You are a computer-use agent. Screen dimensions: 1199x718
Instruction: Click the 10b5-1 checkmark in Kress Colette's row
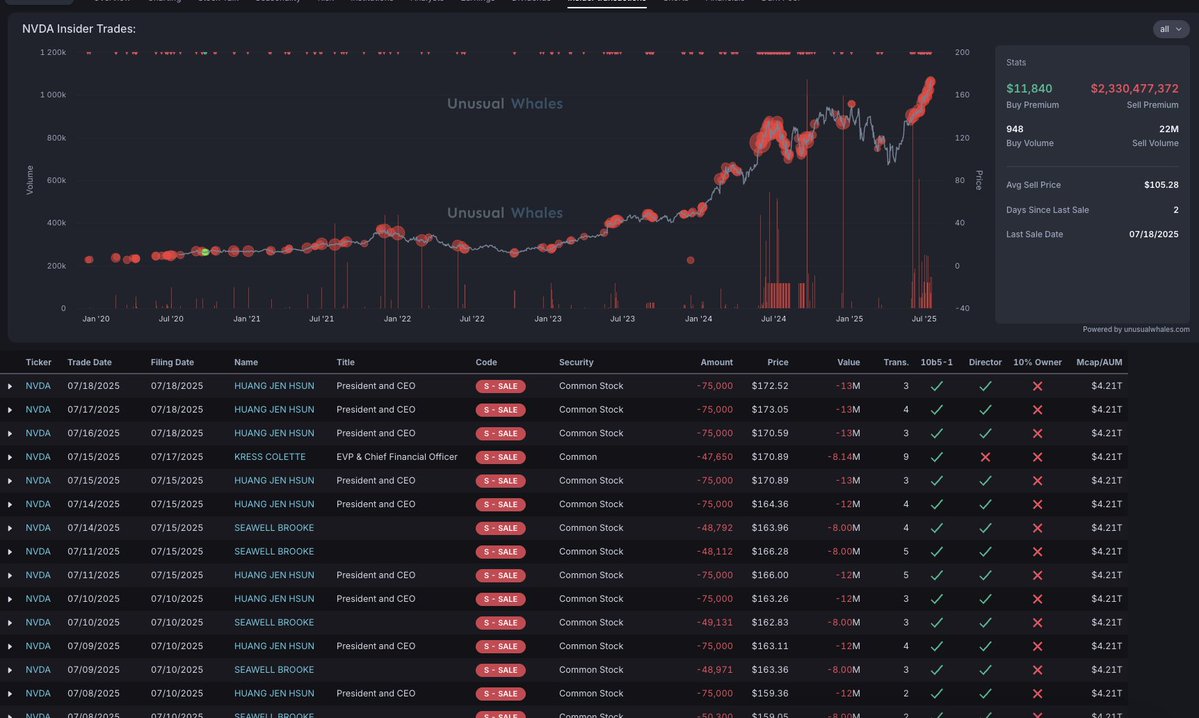coord(936,457)
